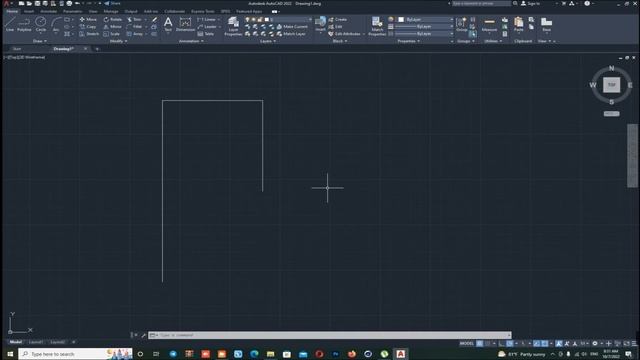The image size is (640, 360).
Task: Select the Polyline tool
Action: click(24, 24)
